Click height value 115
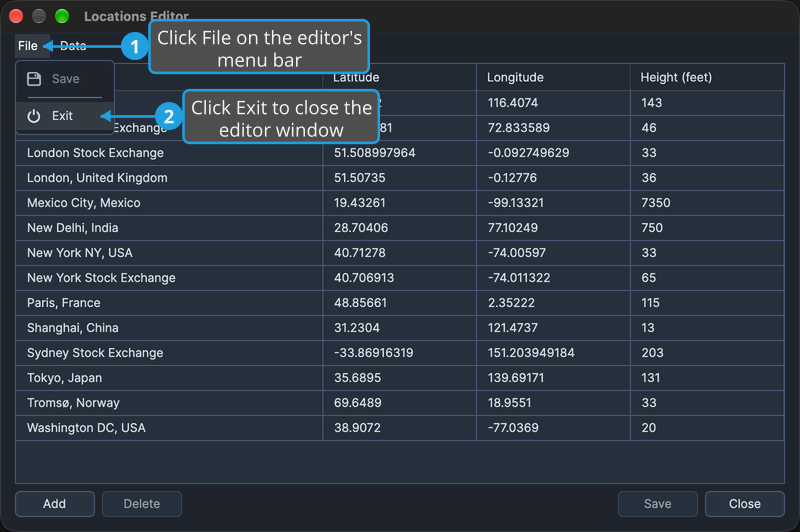The image size is (800, 532). click(651, 303)
